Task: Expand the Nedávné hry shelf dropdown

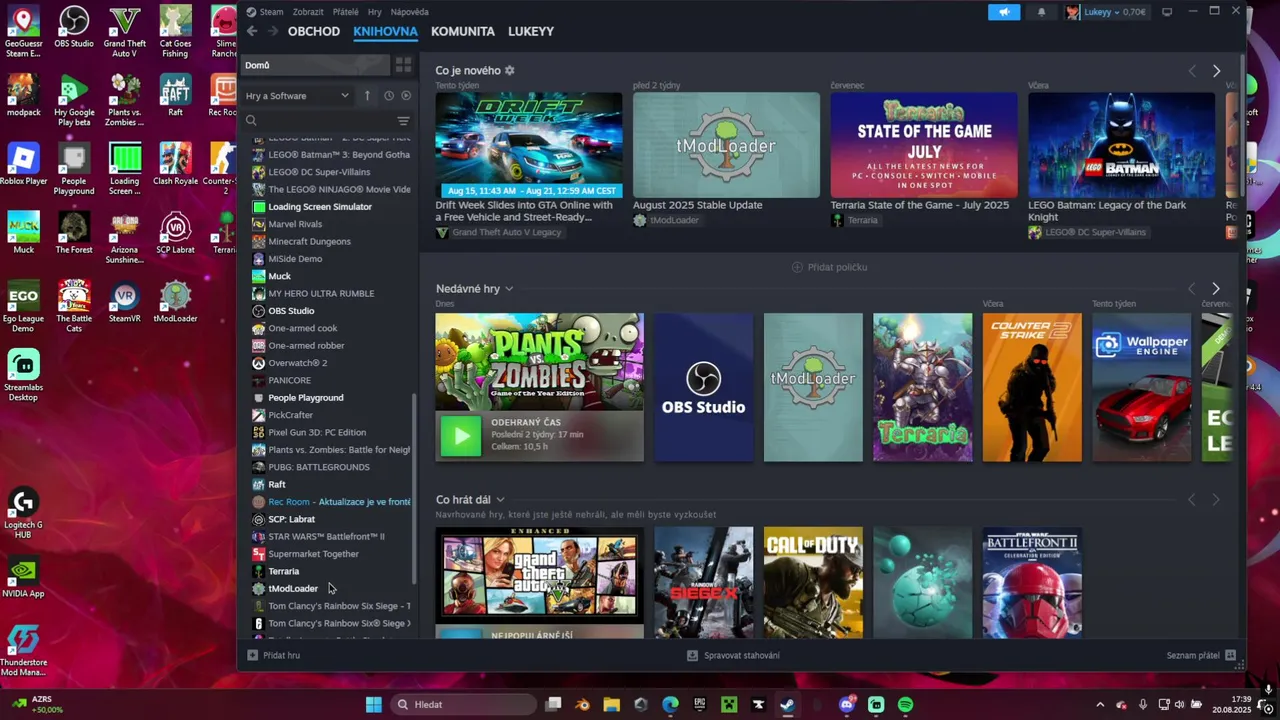Action: 509,289
